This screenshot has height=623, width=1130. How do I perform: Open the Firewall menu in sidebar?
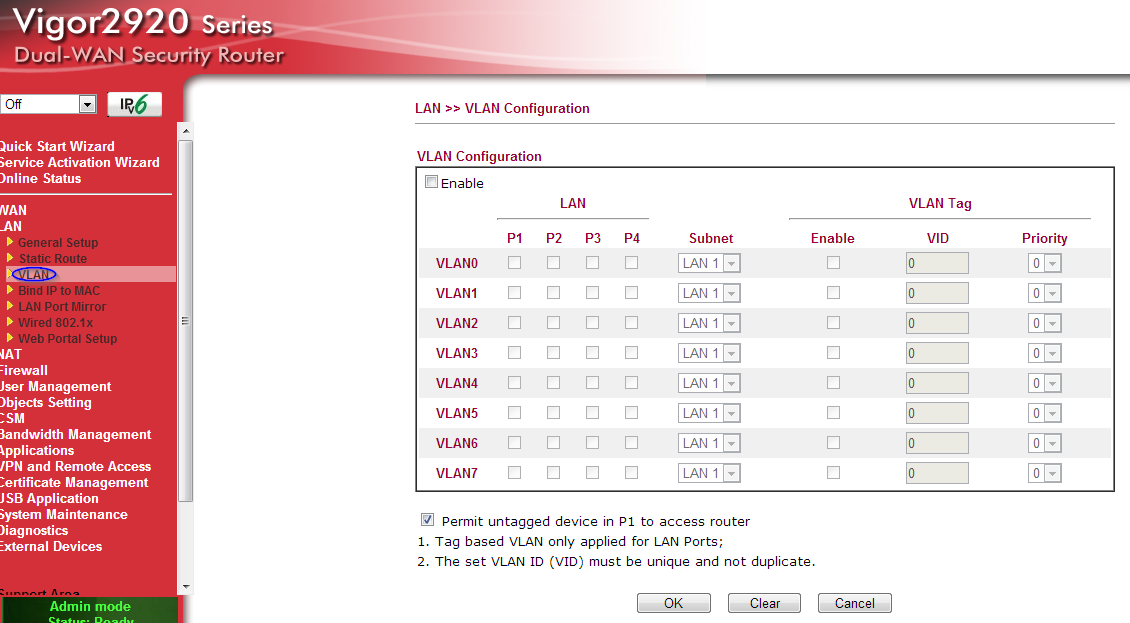pos(23,370)
